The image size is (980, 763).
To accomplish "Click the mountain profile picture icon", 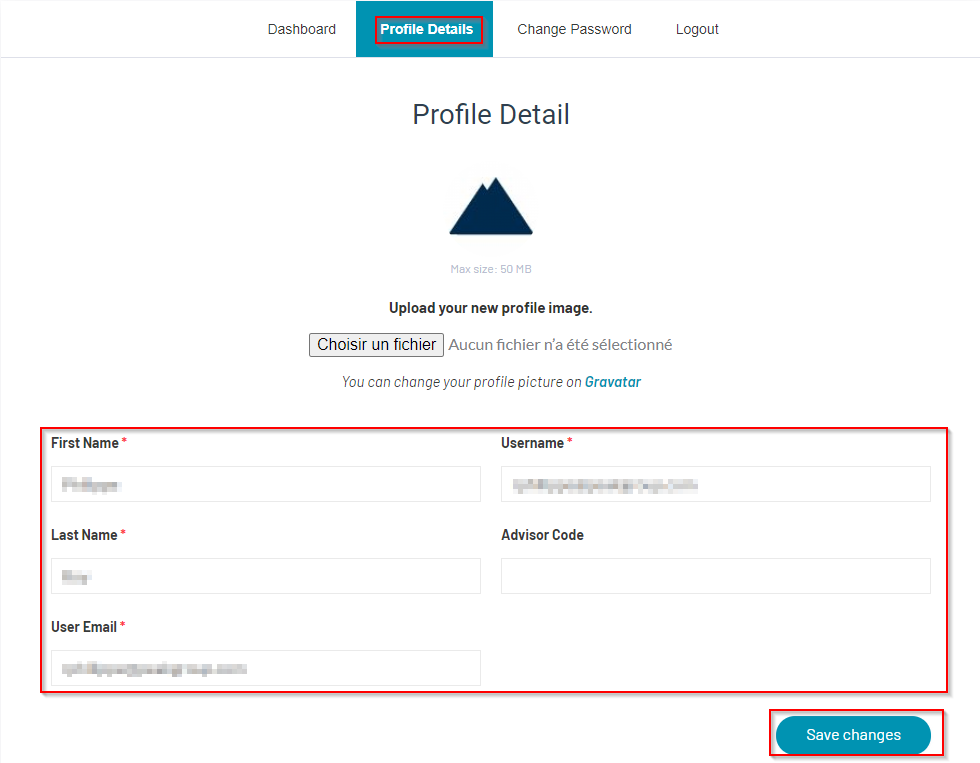I will (x=491, y=206).
